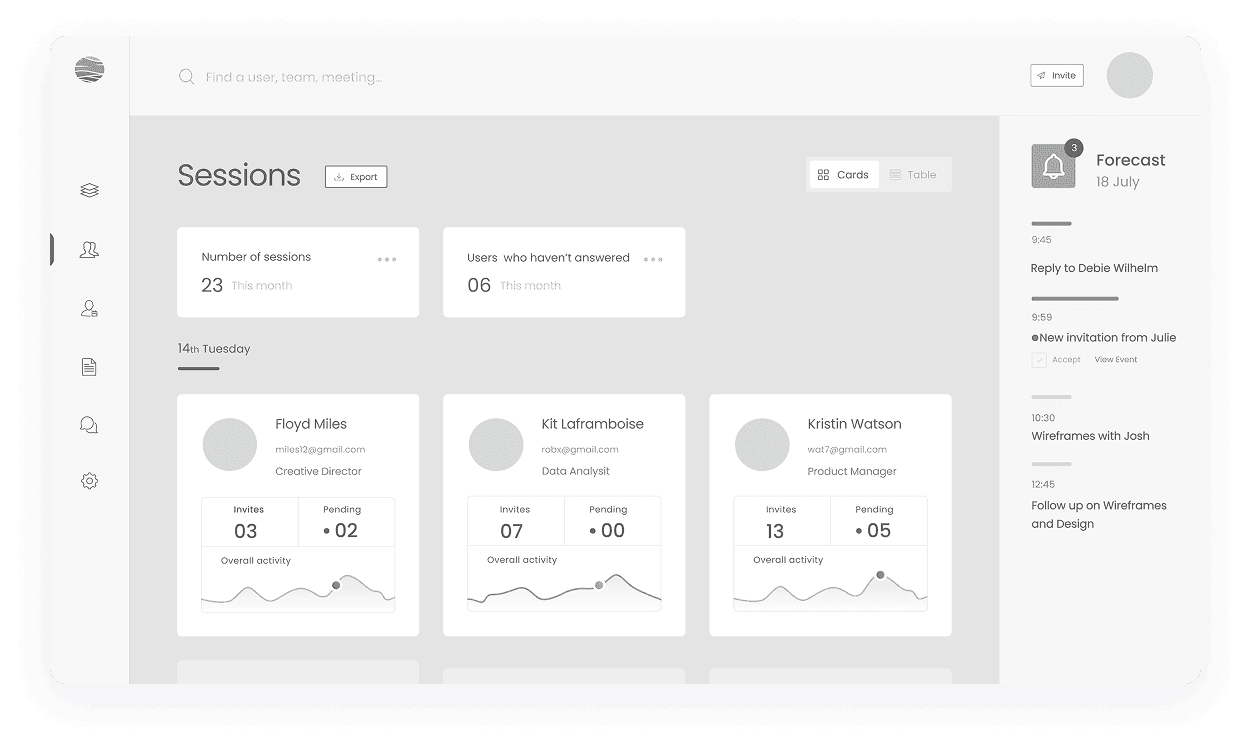Expand the Cards view toggle group

(879, 174)
